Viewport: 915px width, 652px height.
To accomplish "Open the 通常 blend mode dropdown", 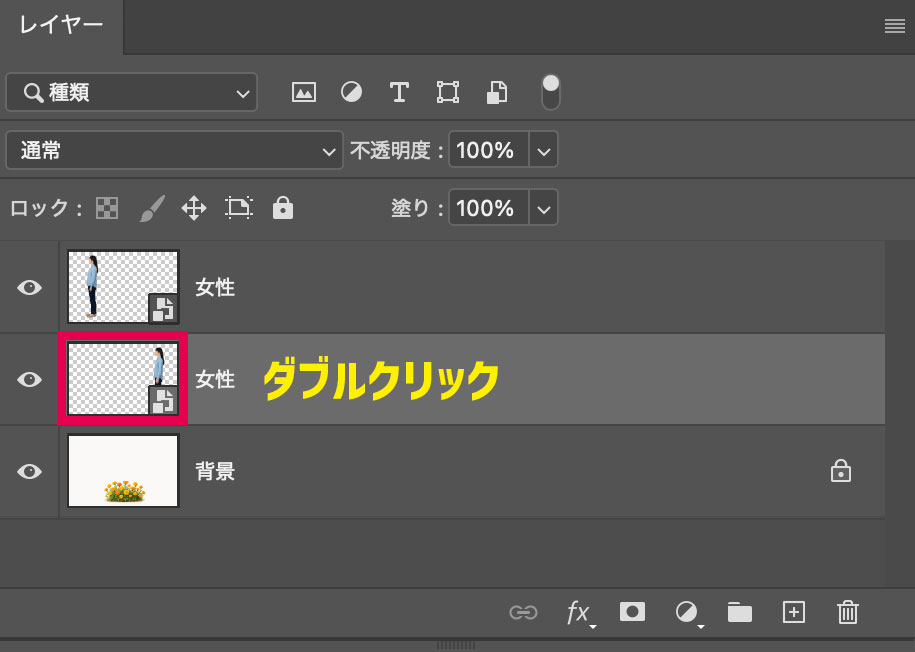I will point(174,151).
